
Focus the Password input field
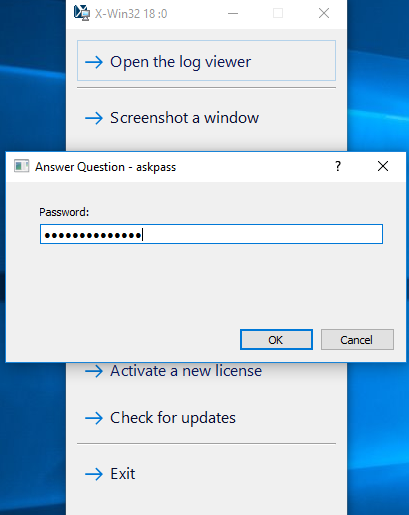(x=211, y=234)
